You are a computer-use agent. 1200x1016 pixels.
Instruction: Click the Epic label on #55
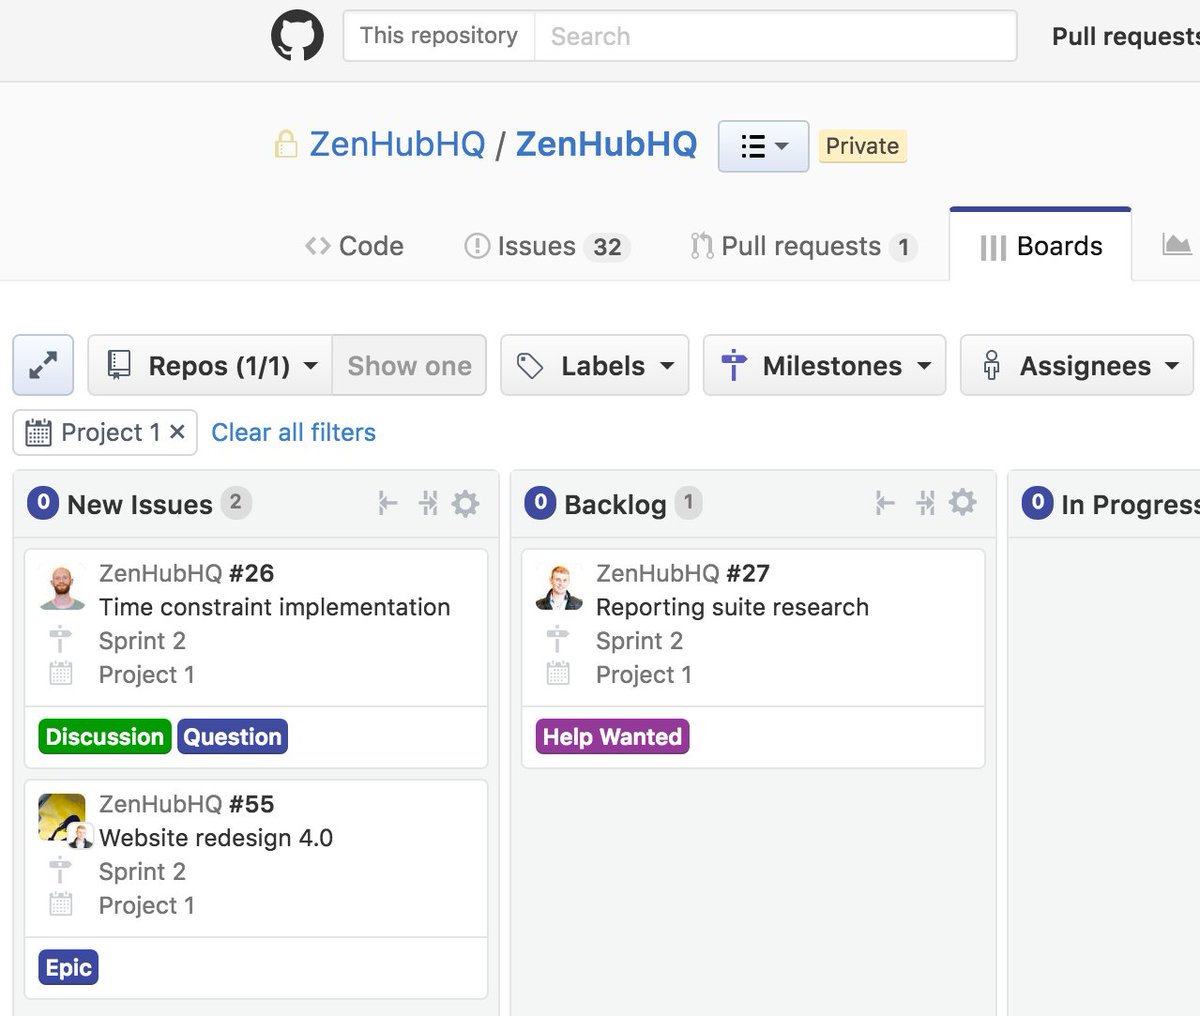pyautogui.click(x=69, y=968)
